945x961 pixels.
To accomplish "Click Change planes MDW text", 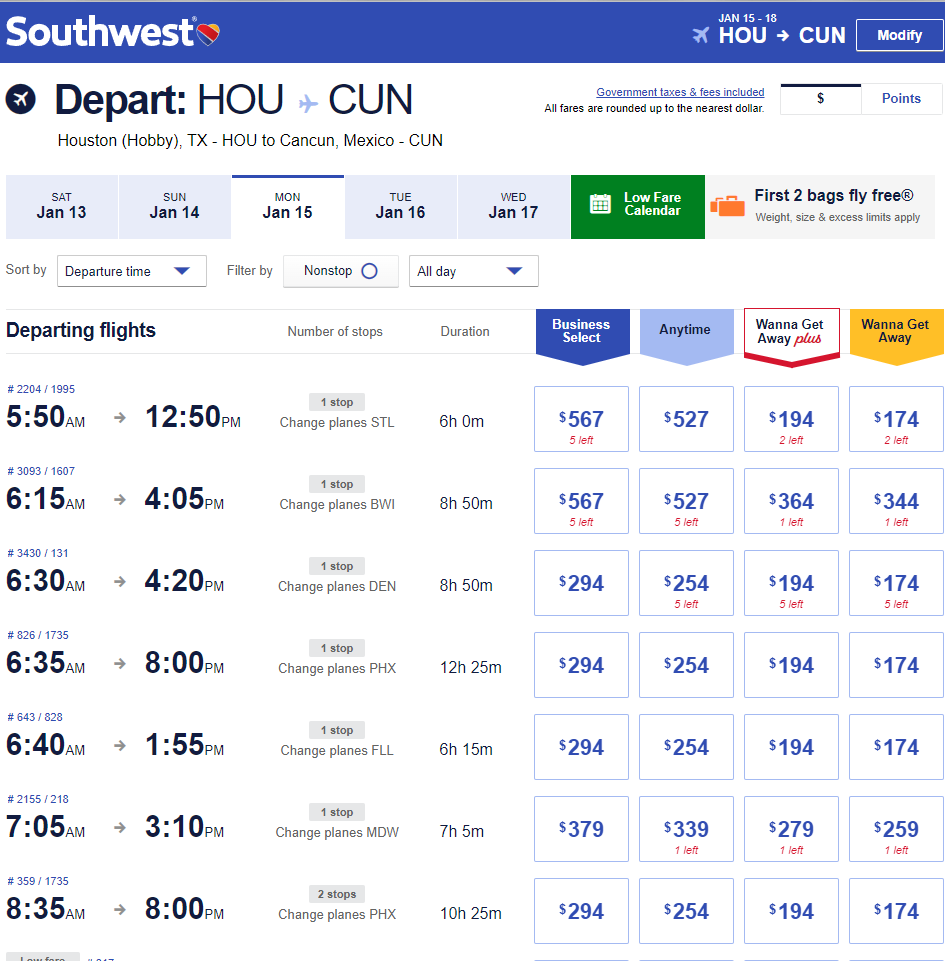I will 337,832.
